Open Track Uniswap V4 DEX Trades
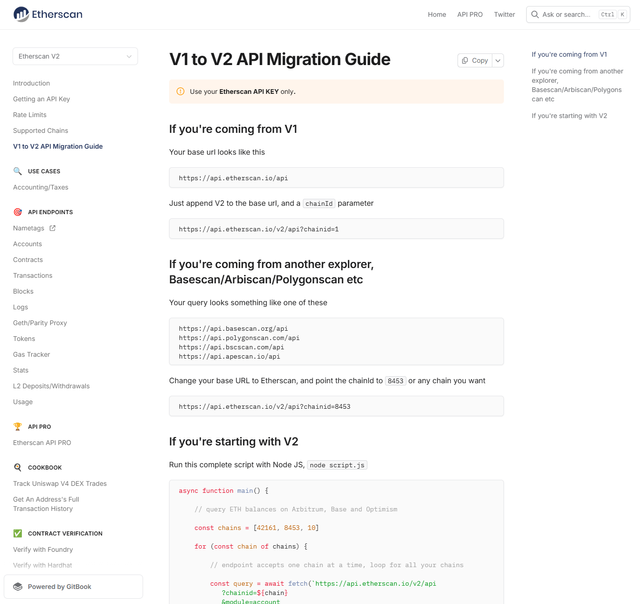The width and height of the screenshot is (640, 604). click(60, 484)
